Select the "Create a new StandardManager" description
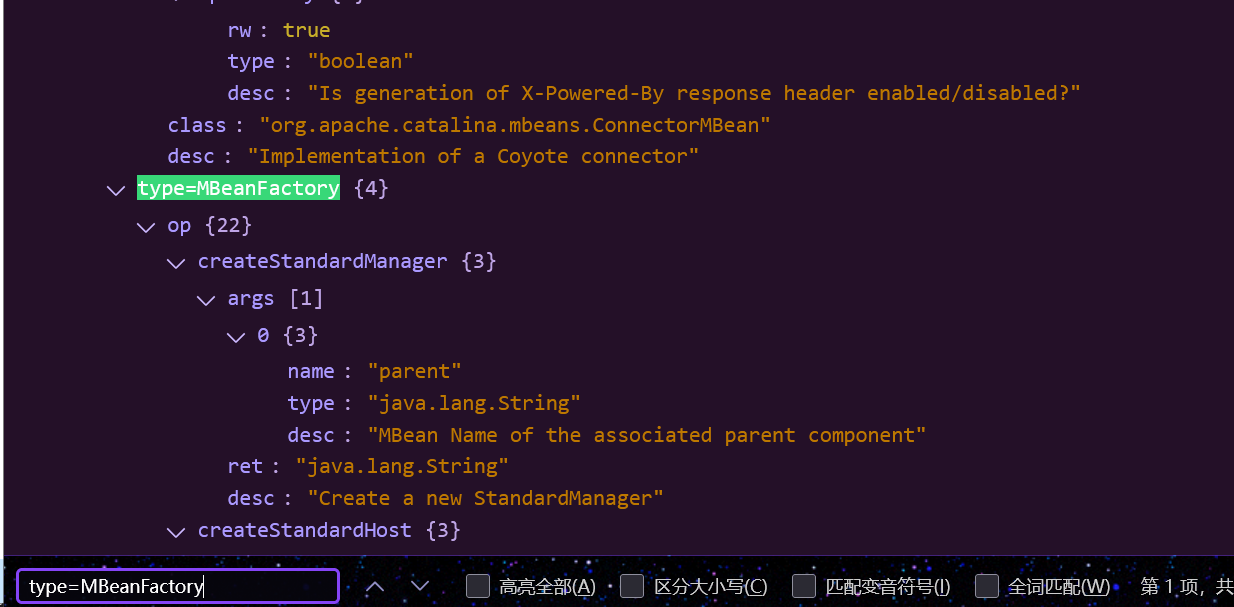This screenshot has width=1234, height=607. pos(485,498)
